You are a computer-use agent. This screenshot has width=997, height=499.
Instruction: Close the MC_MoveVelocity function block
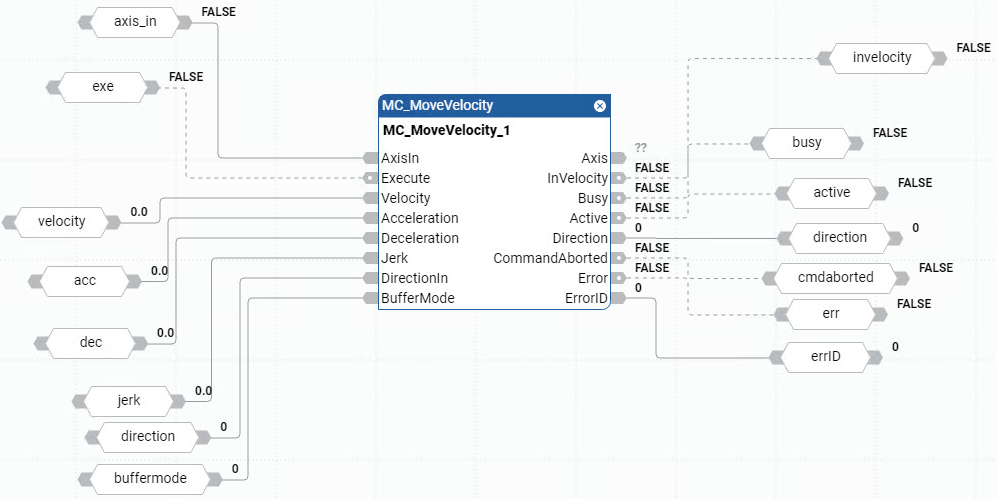point(599,106)
